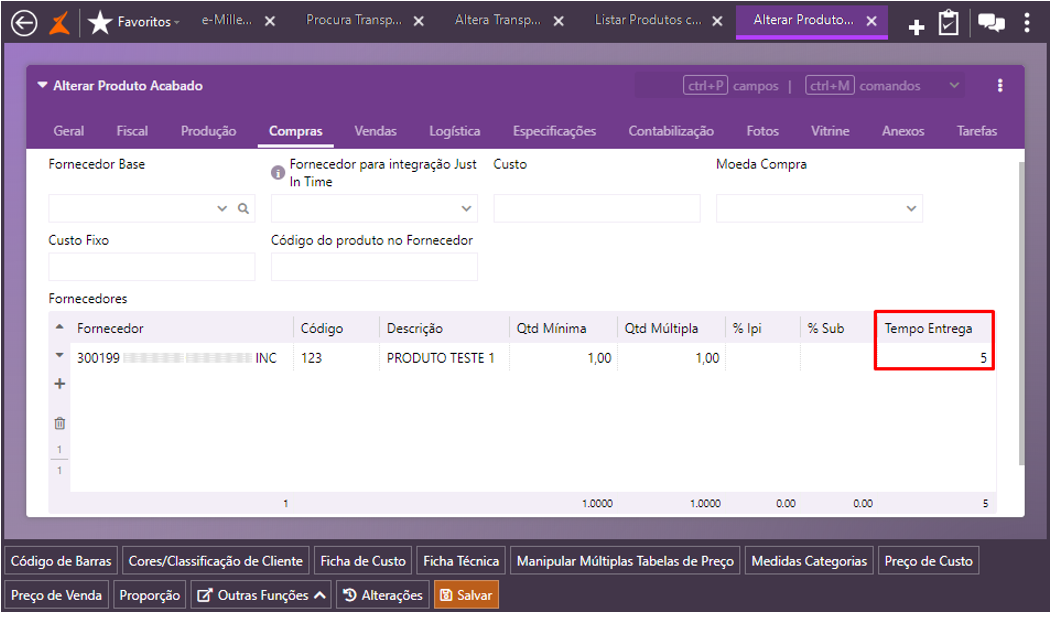The image size is (1052, 630).
Task: Expand the Fornecedor Base dropdown
Action: (x=222, y=209)
